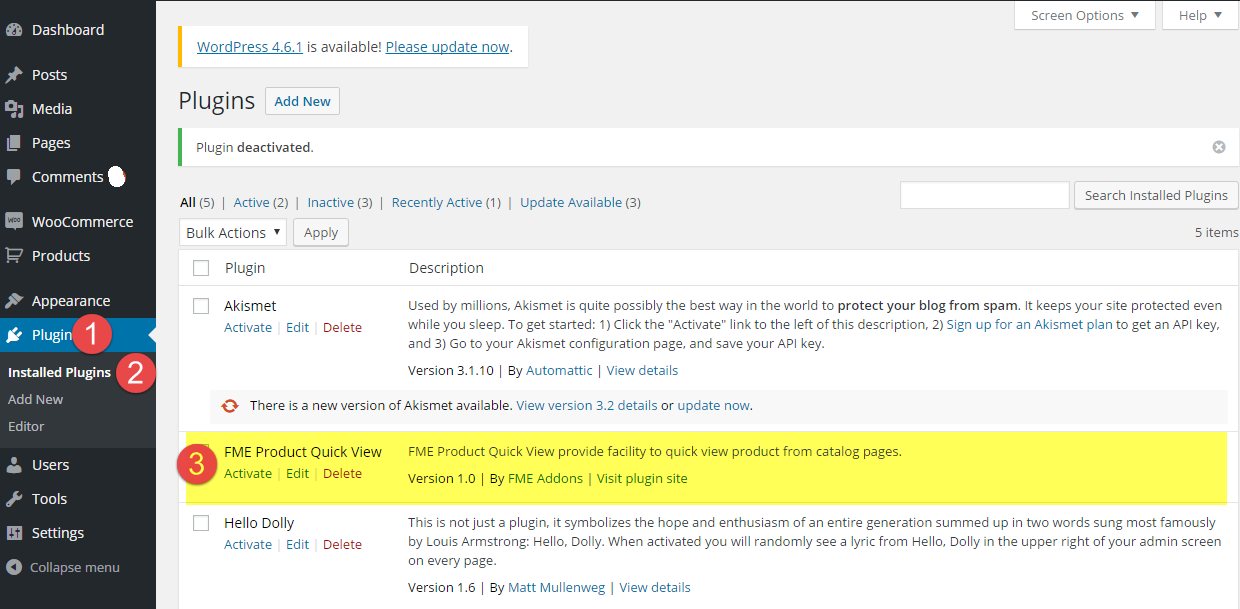This screenshot has width=1240, height=609.
Task: Select all plugins via header checkbox
Action: (201, 267)
